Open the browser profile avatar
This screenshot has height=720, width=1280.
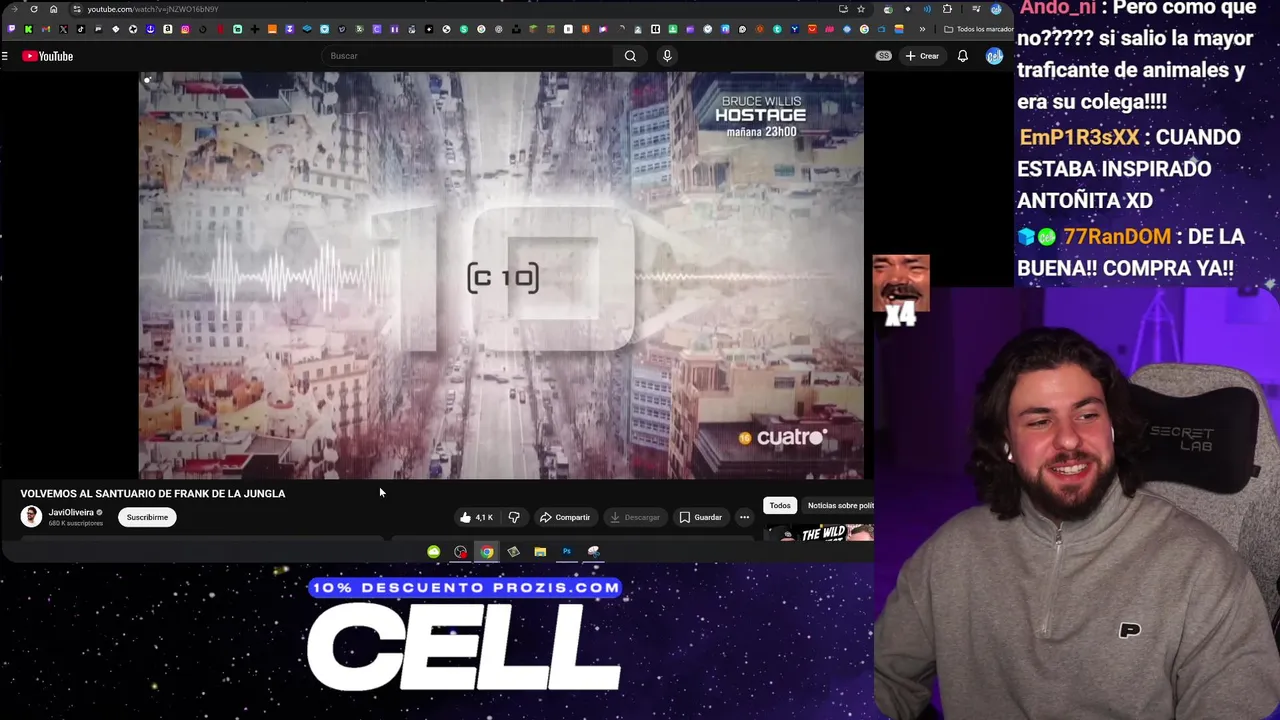tap(996, 9)
